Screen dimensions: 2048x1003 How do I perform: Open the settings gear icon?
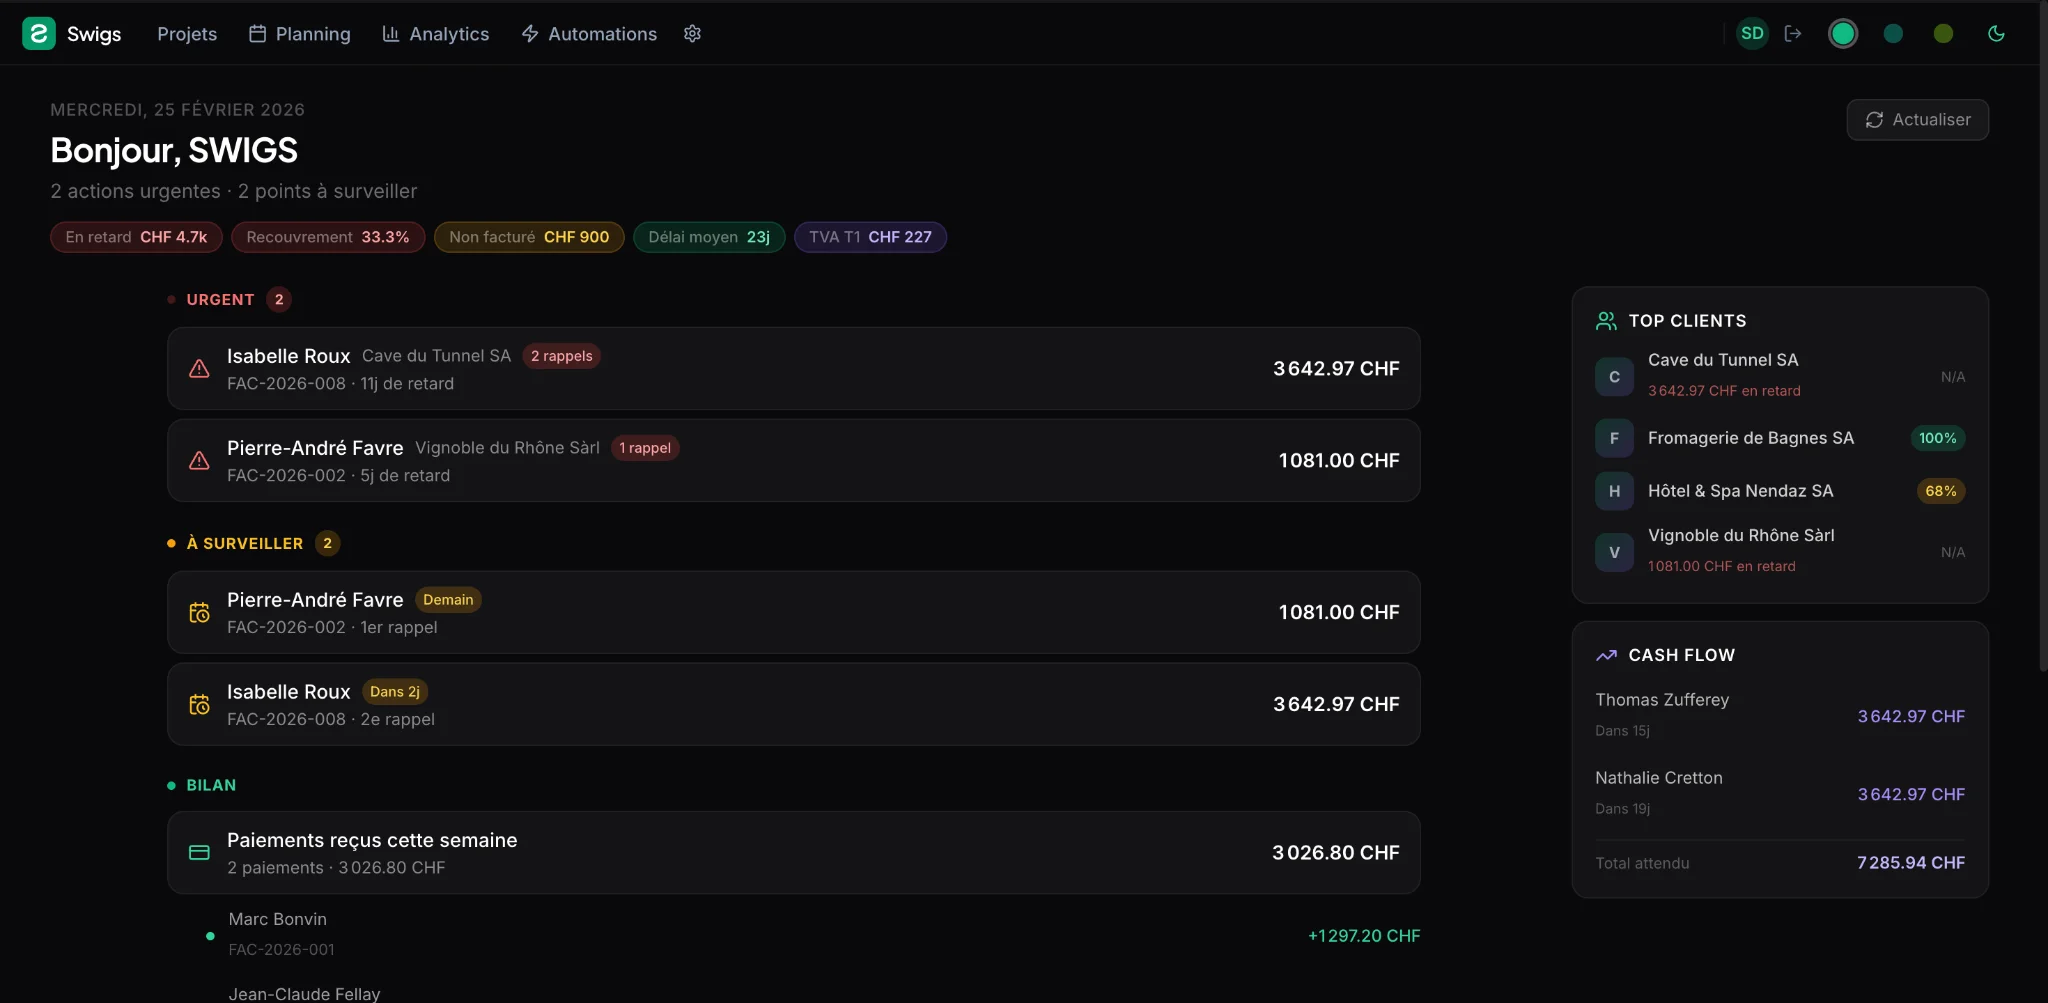692,34
